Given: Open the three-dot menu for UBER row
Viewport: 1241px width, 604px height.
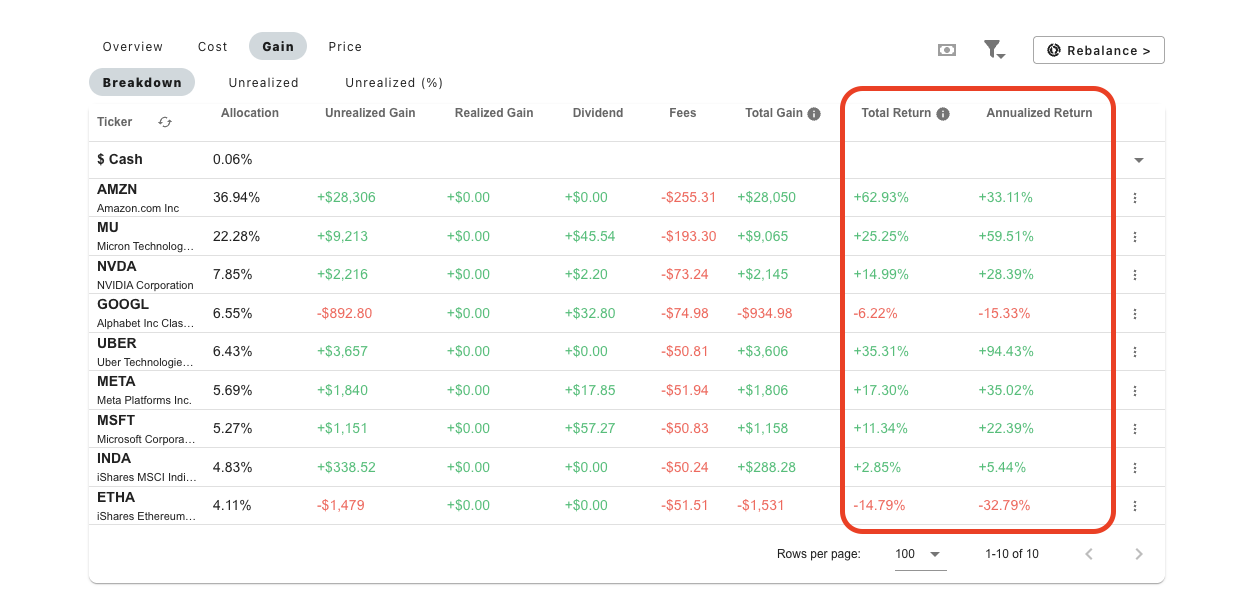Looking at the screenshot, I should click(1135, 351).
